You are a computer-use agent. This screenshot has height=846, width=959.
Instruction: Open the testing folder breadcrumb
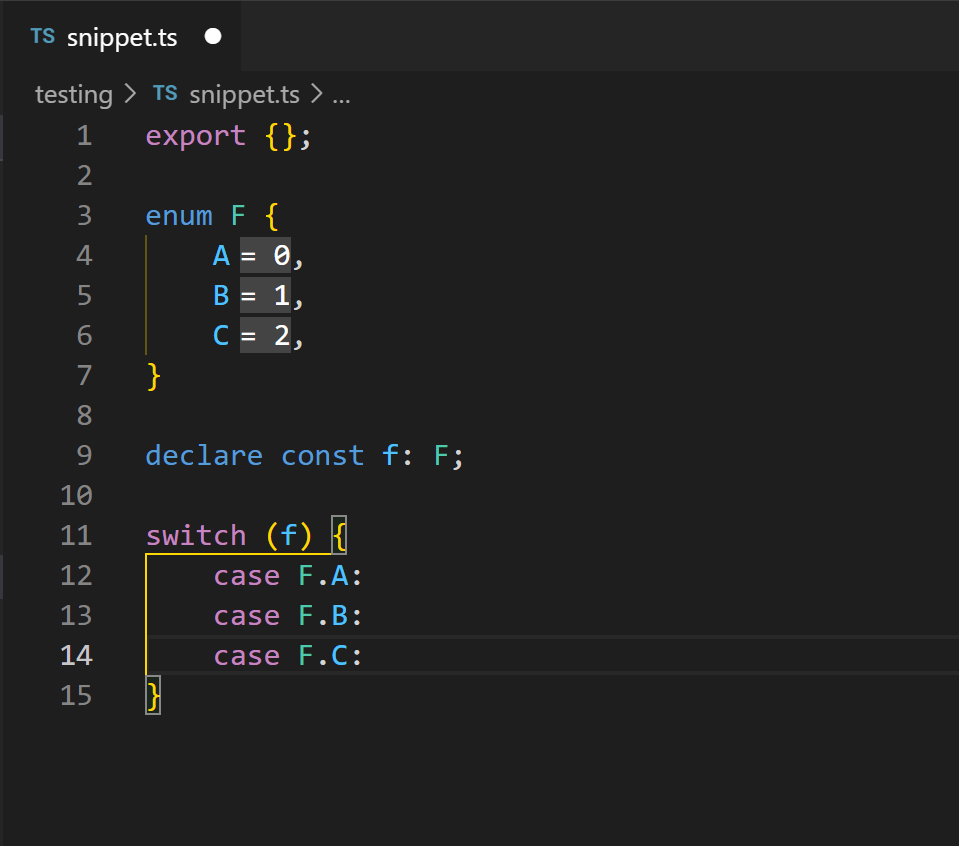click(x=74, y=95)
